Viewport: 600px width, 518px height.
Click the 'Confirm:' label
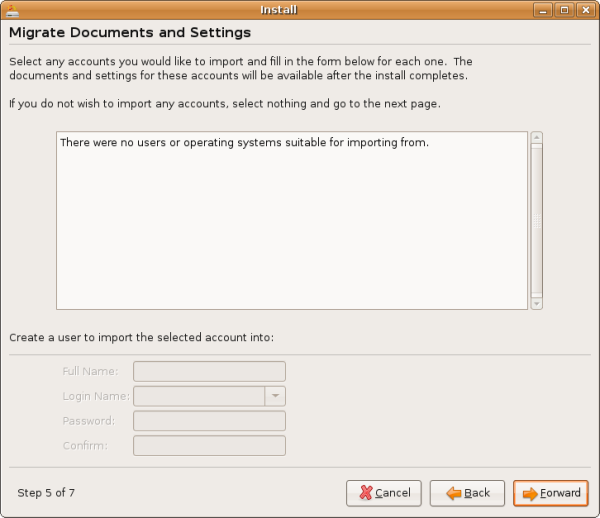(85, 446)
